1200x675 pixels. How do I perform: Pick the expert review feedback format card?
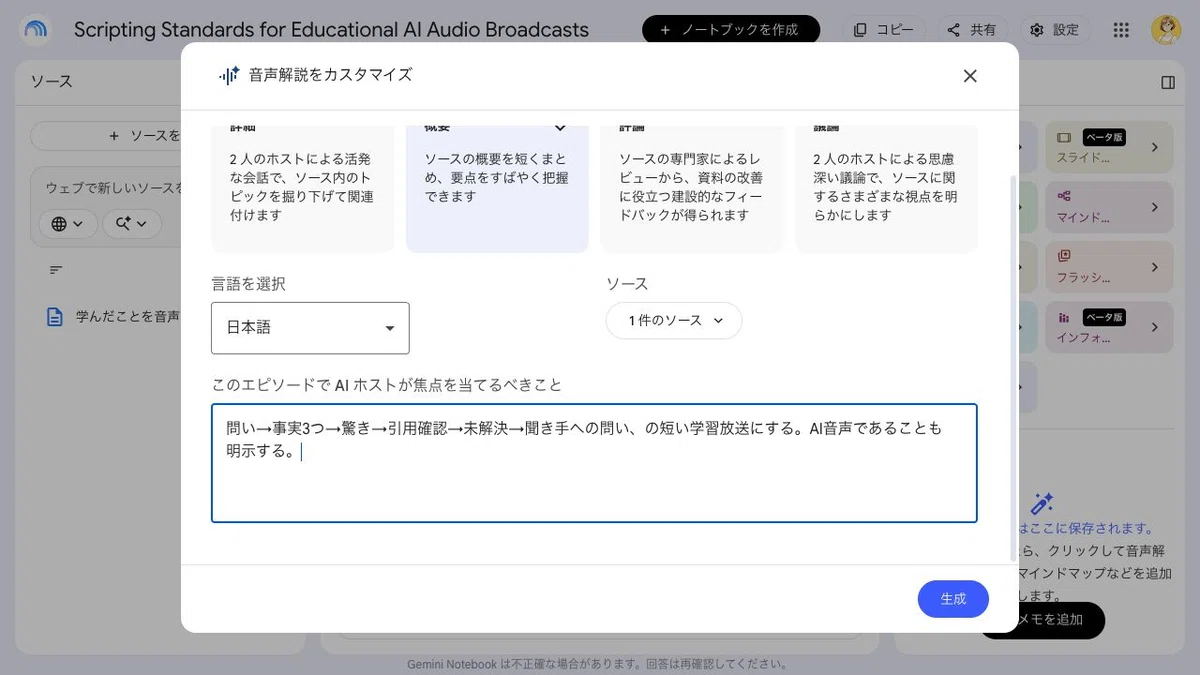coord(691,188)
